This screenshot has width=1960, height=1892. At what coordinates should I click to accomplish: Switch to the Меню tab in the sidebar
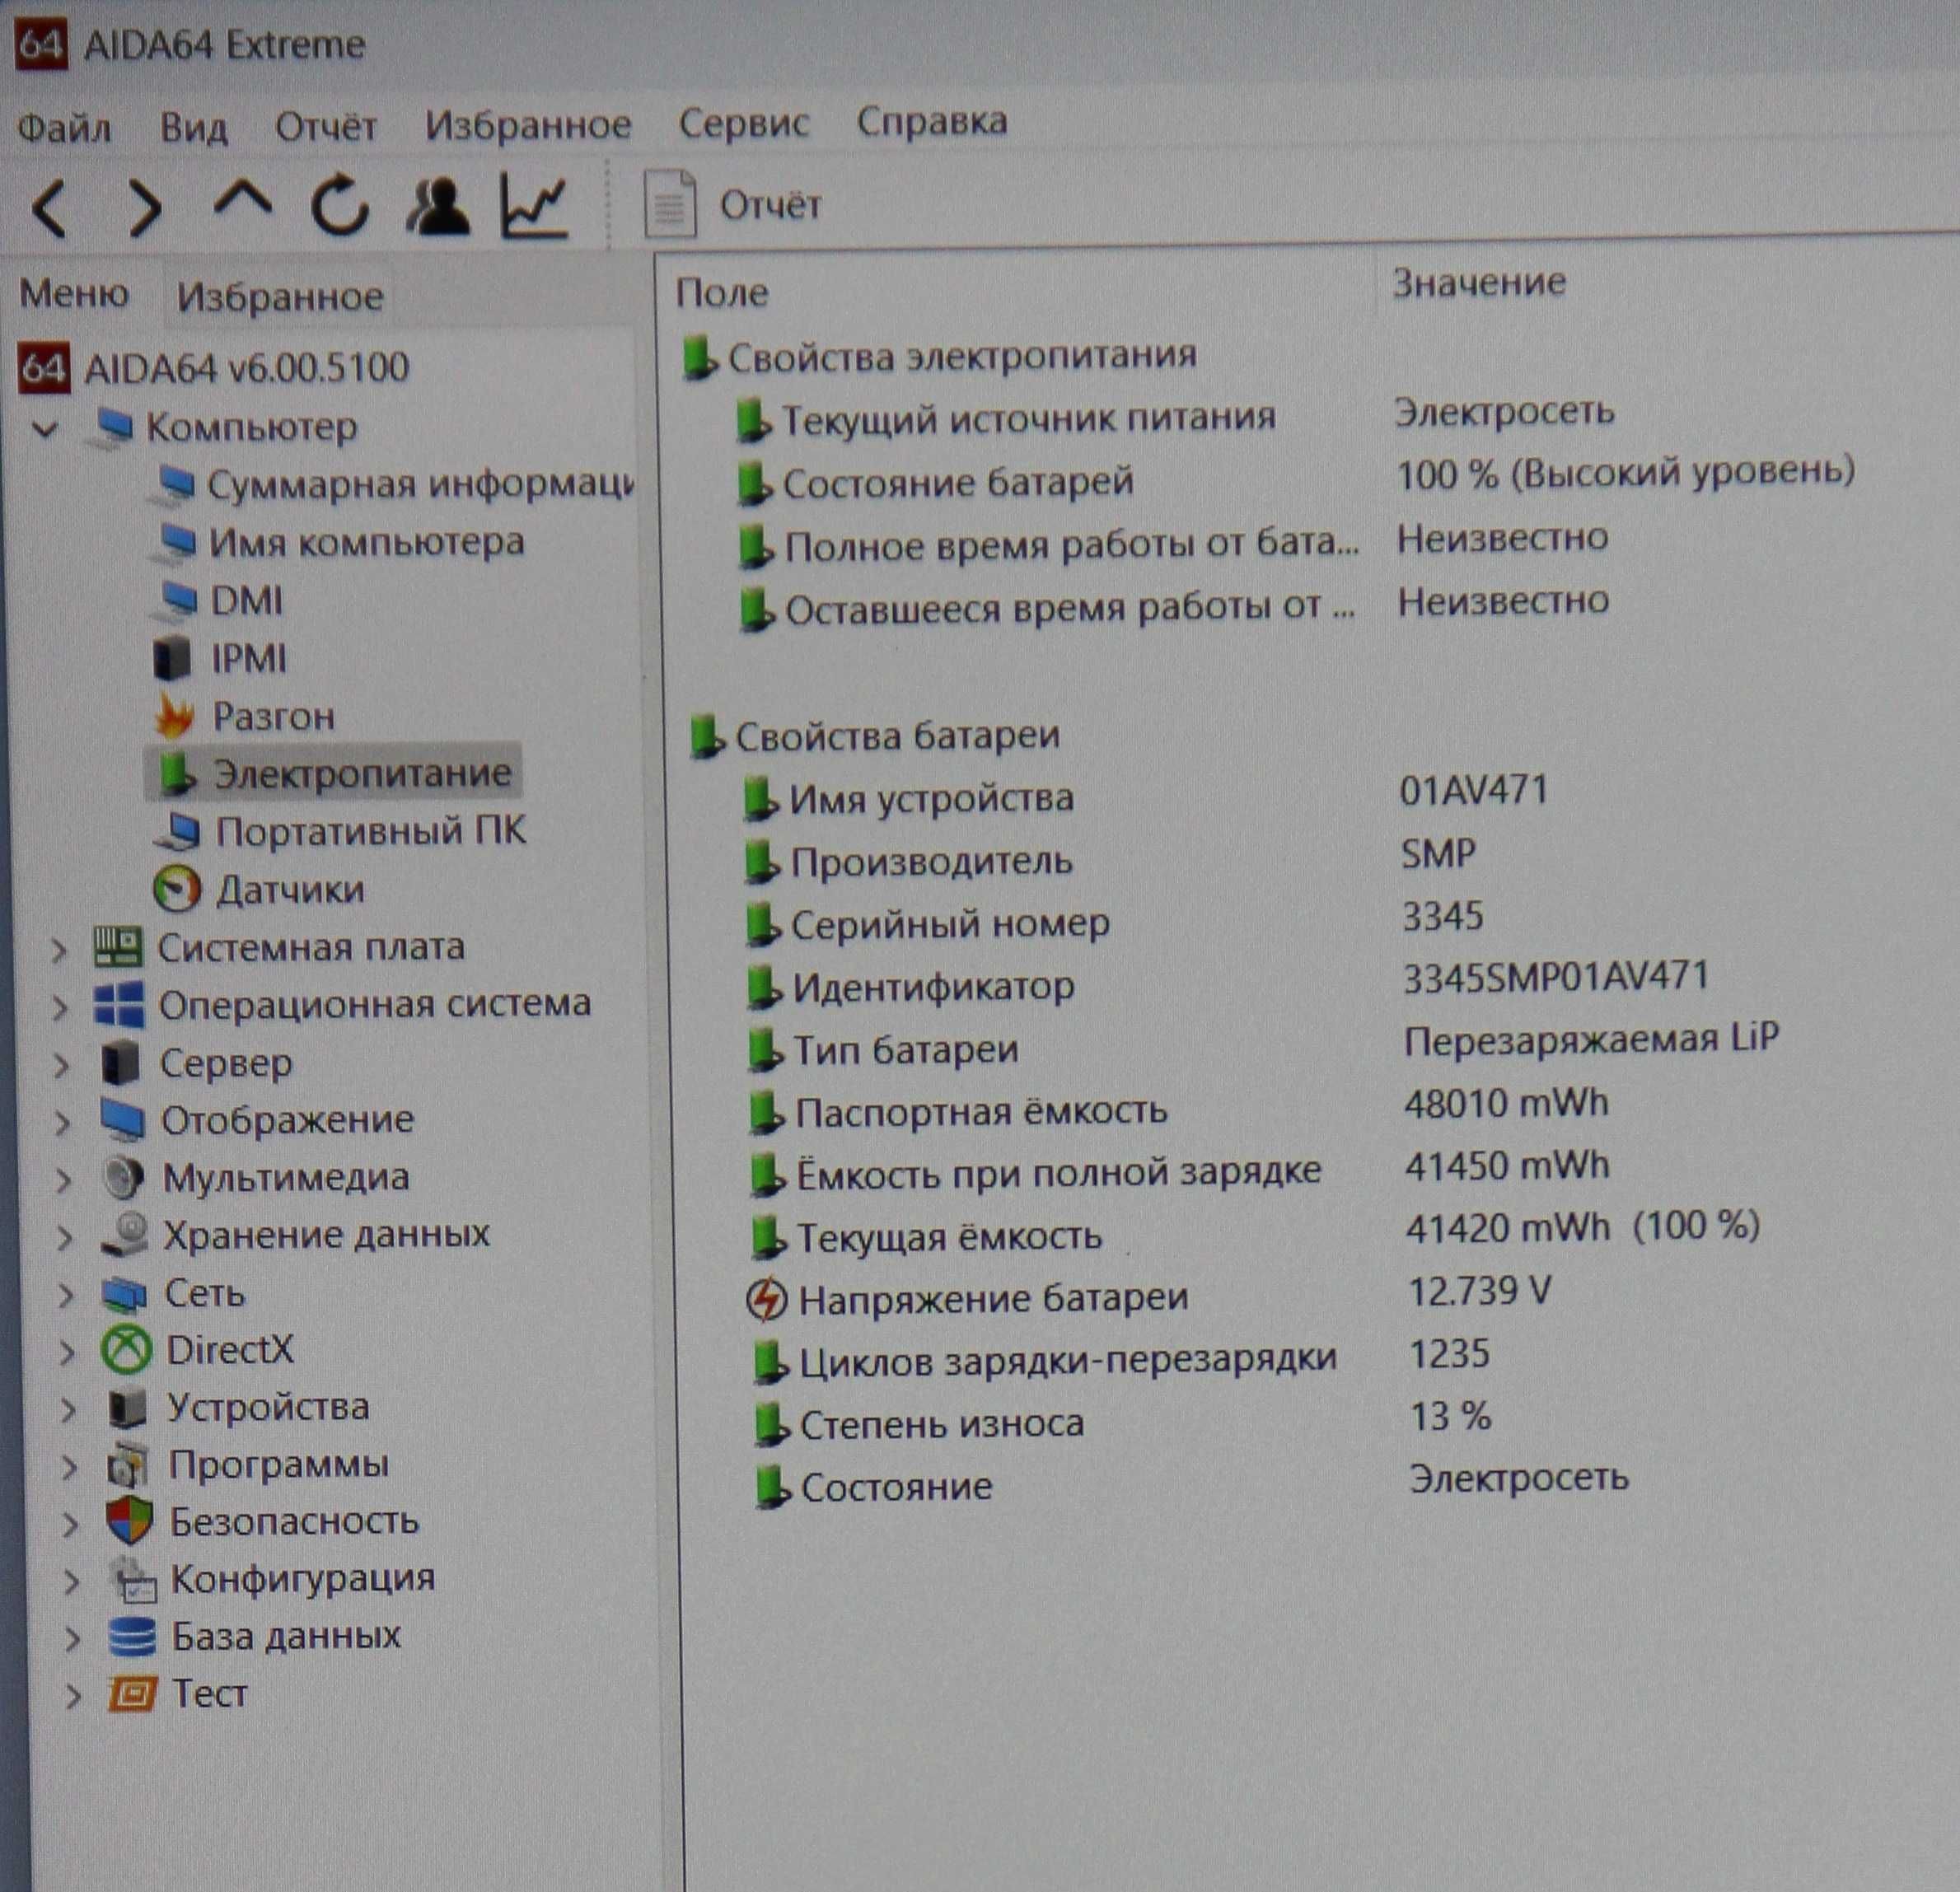pos(74,293)
